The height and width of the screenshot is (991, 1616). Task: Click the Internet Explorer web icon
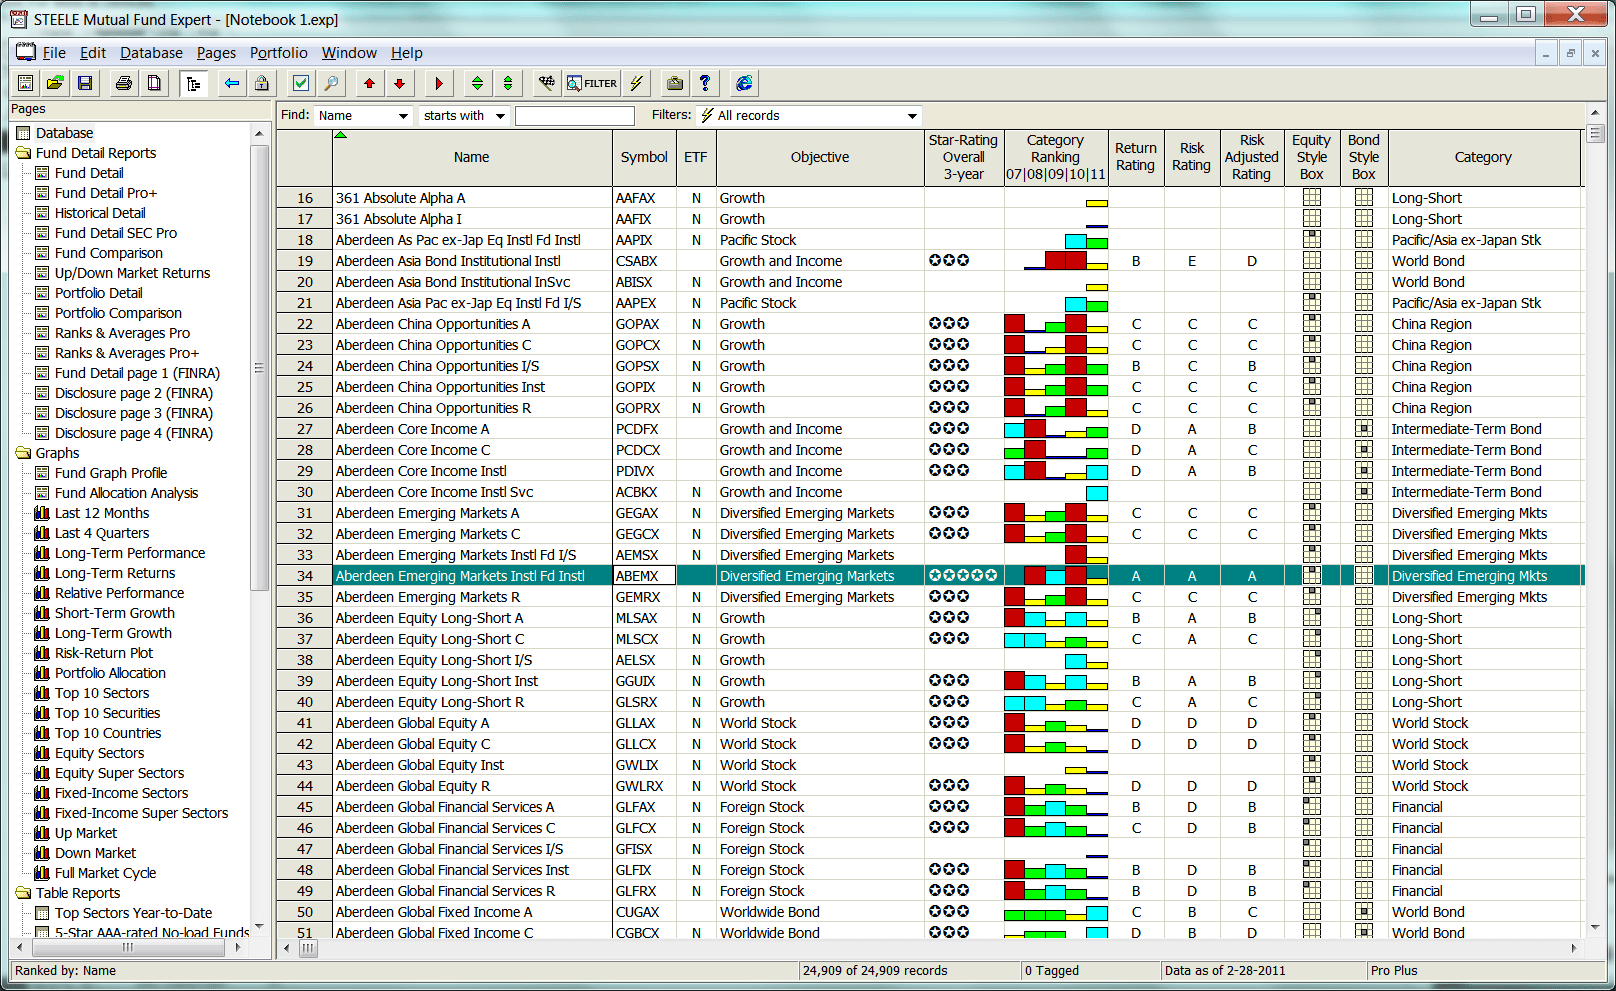pos(744,83)
